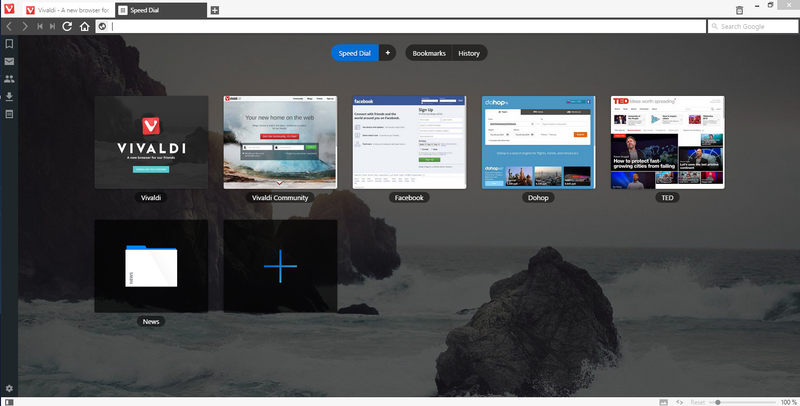Switch to History on start page
This screenshot has width=800, height=406.
tap(469, 53)
